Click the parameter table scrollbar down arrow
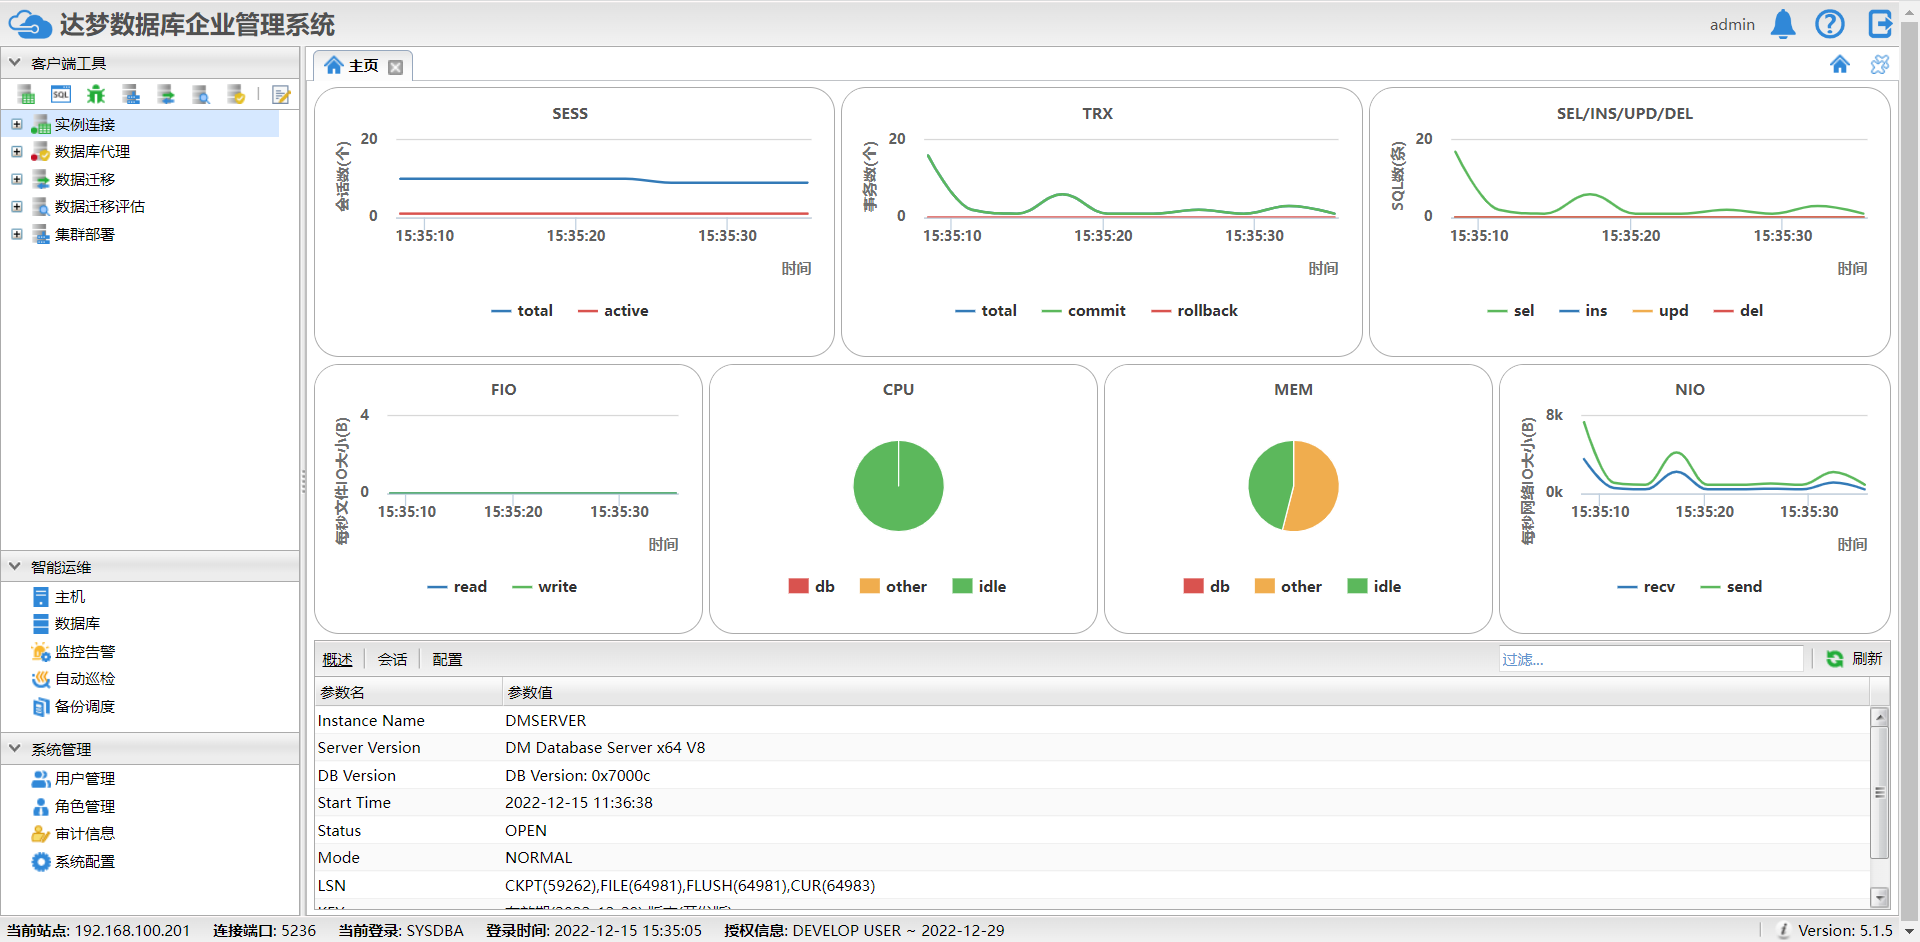This screenshot has height=942, width=1920. point(1880,897)
